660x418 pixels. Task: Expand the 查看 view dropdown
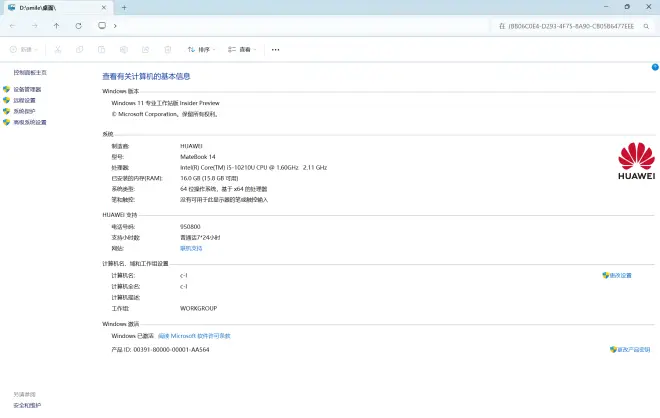(243, 49)
